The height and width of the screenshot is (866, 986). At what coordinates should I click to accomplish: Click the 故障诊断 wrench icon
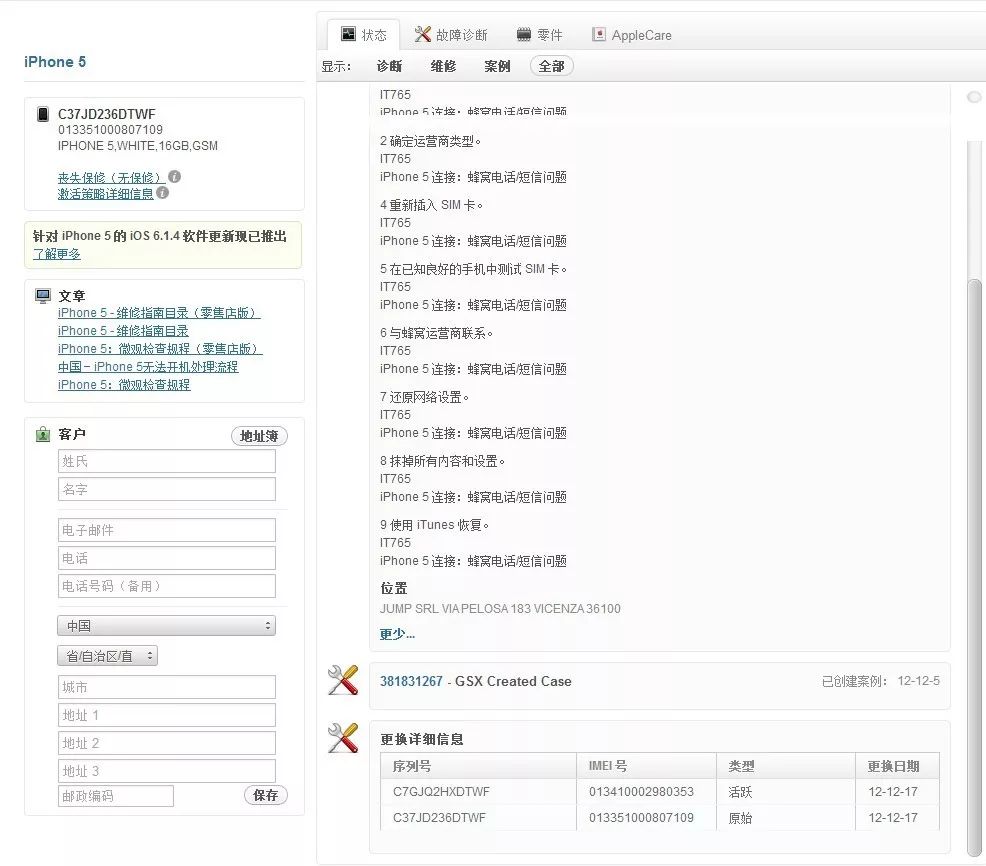(423, 34)
